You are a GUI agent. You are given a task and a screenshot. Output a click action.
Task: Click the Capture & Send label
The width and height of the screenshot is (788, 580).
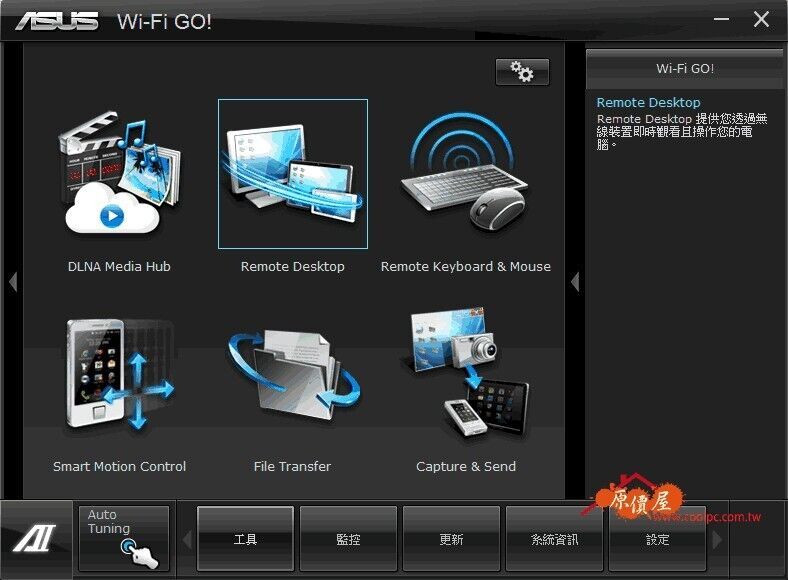pos(466,466)
